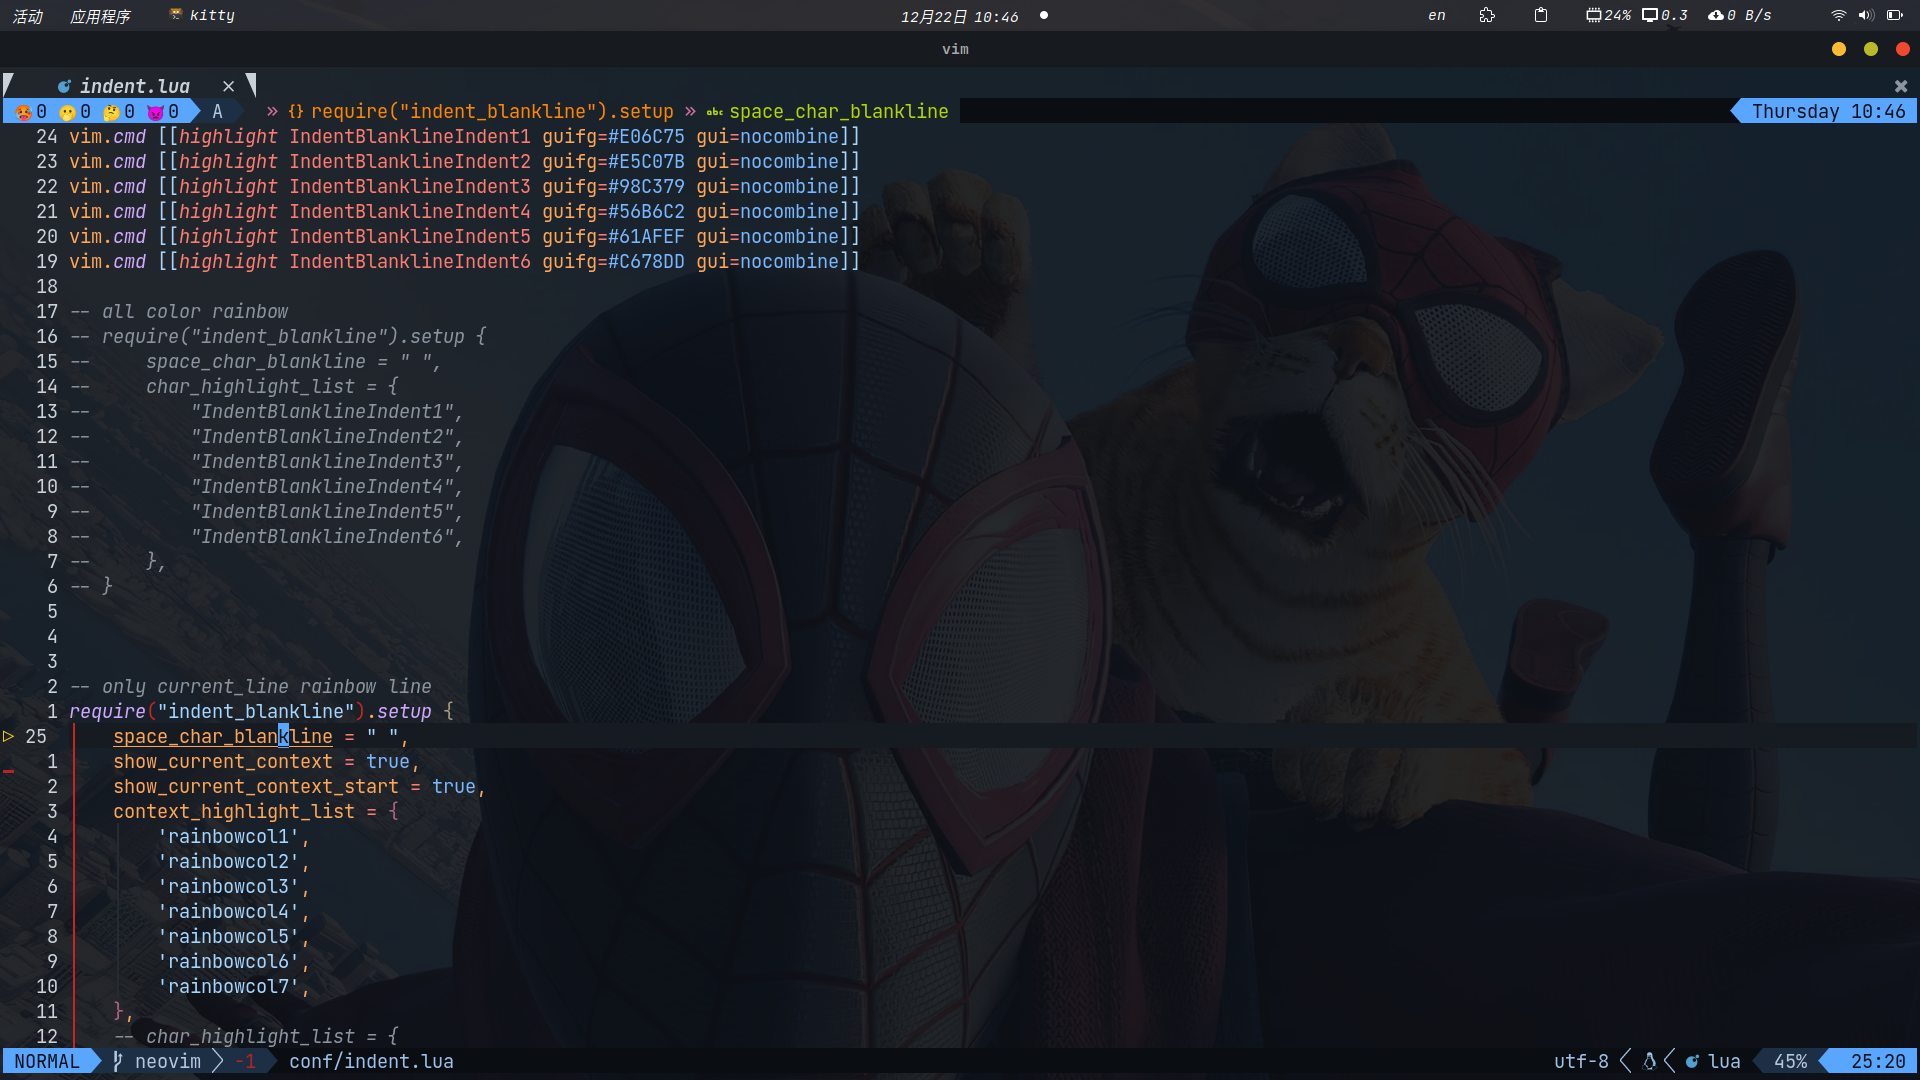Toggle the volume speaker icon
1920x1080 pixels.
pyautogui.click(x=1866, y=15)
